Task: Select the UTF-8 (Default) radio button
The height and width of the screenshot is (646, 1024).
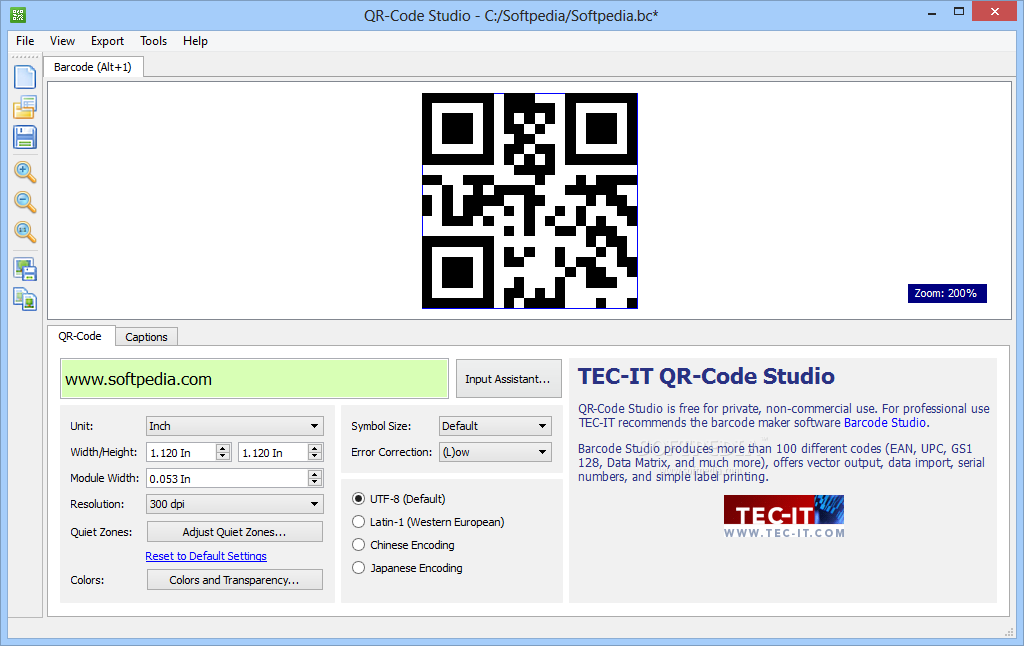Action: coord(358,499)
